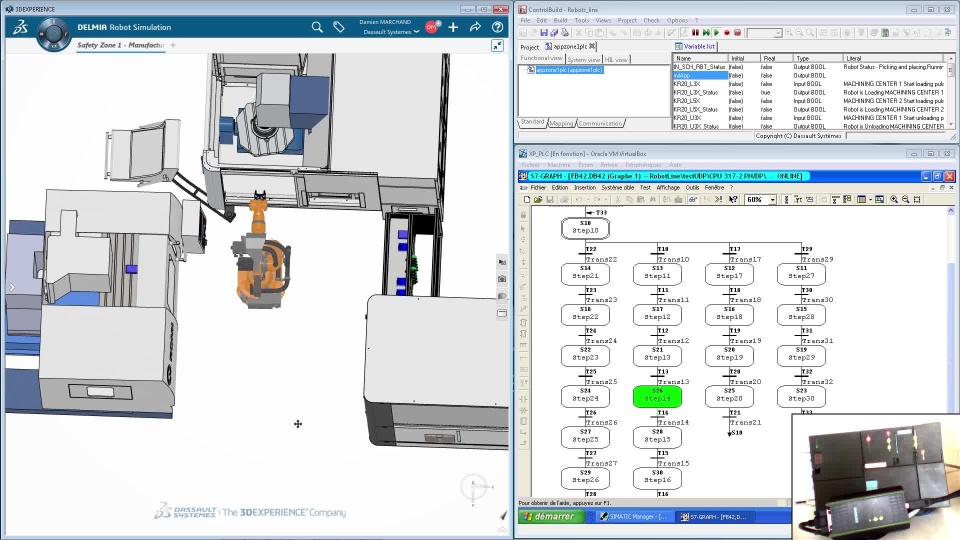Image resolution: width=960 pixels, height=540 pixels.
Task: Pause simulation in ControlBuild toolbar
Action: (696, 32)
